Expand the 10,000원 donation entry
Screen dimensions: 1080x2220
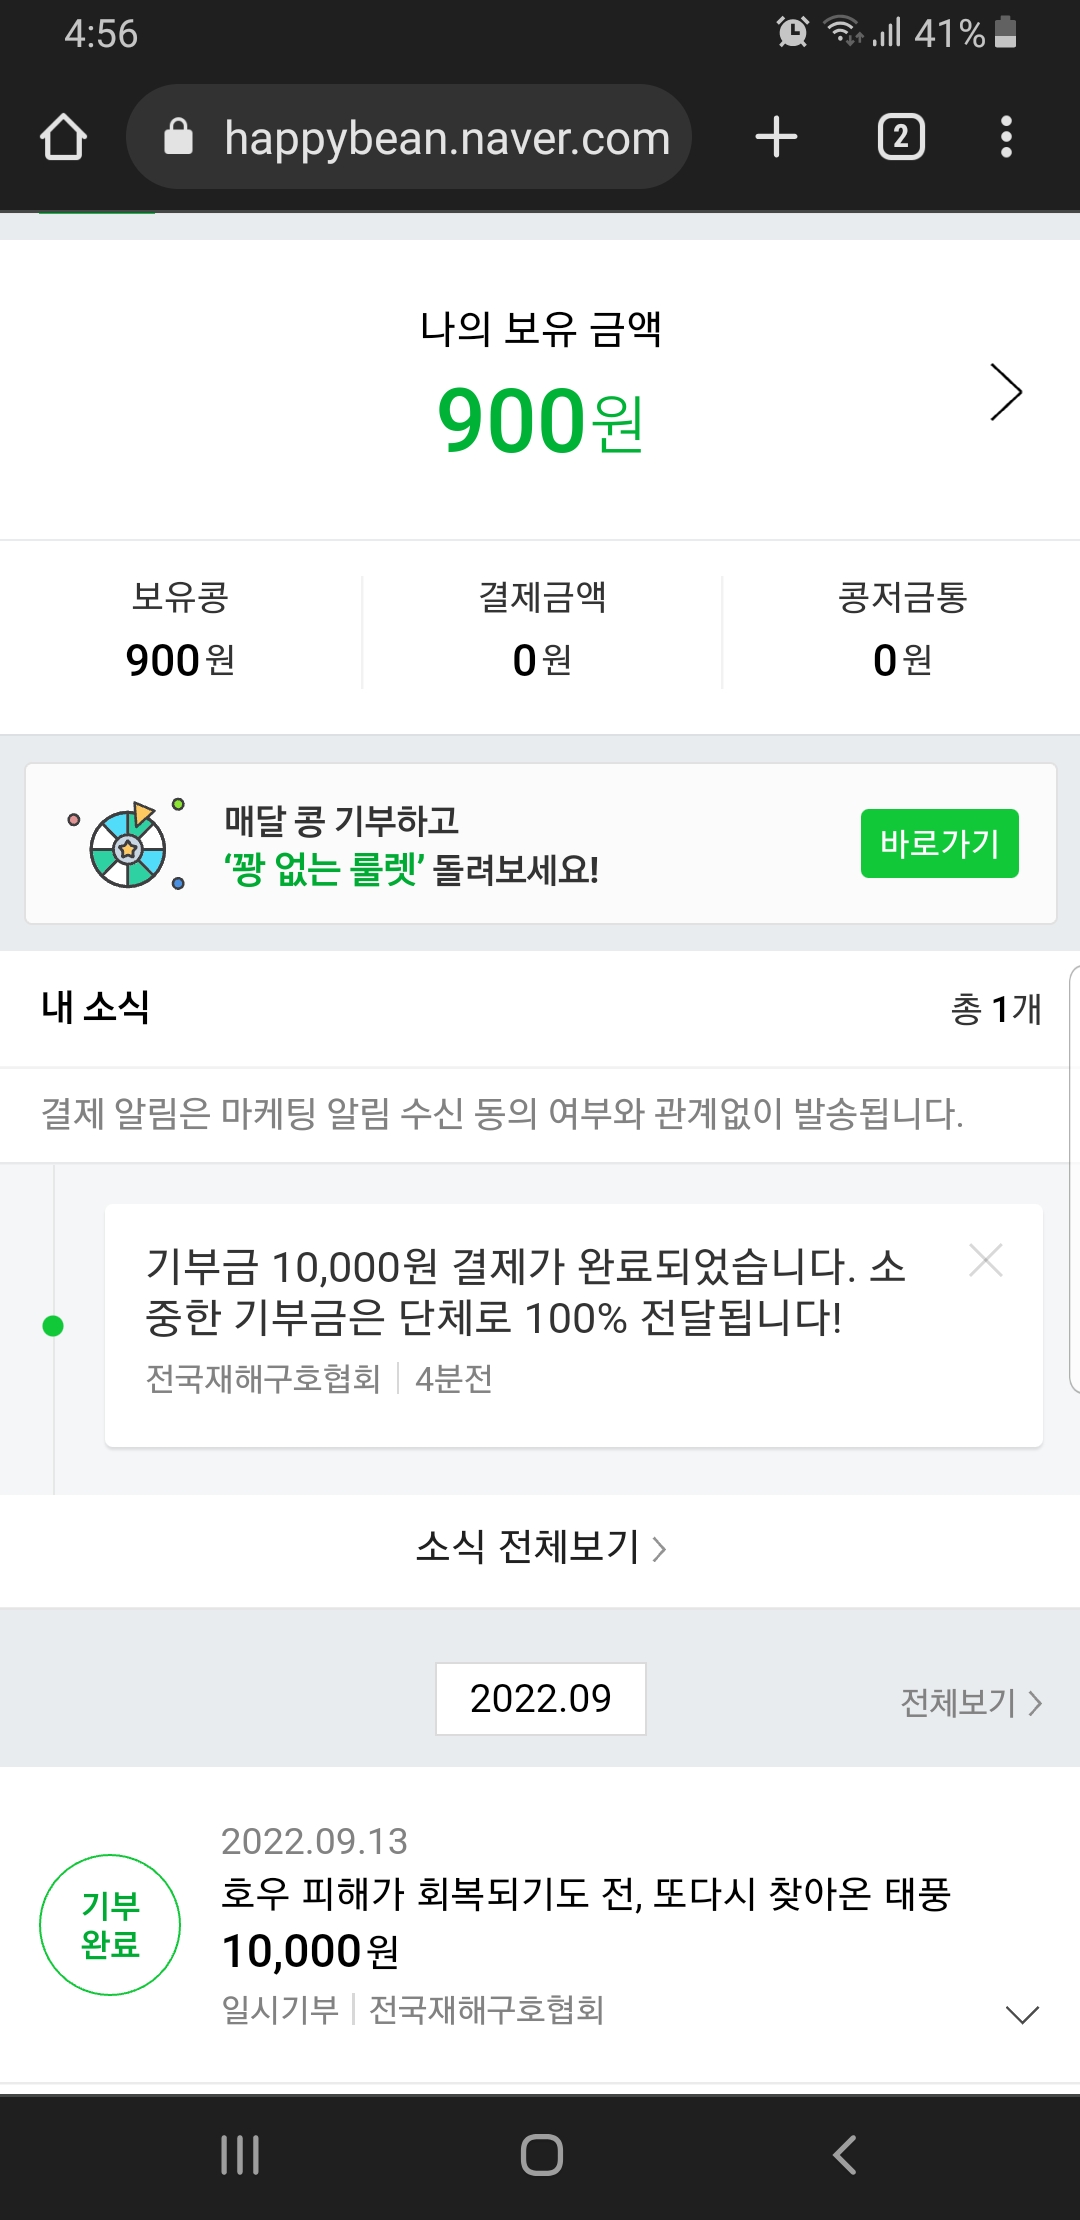(1022, 2014)
